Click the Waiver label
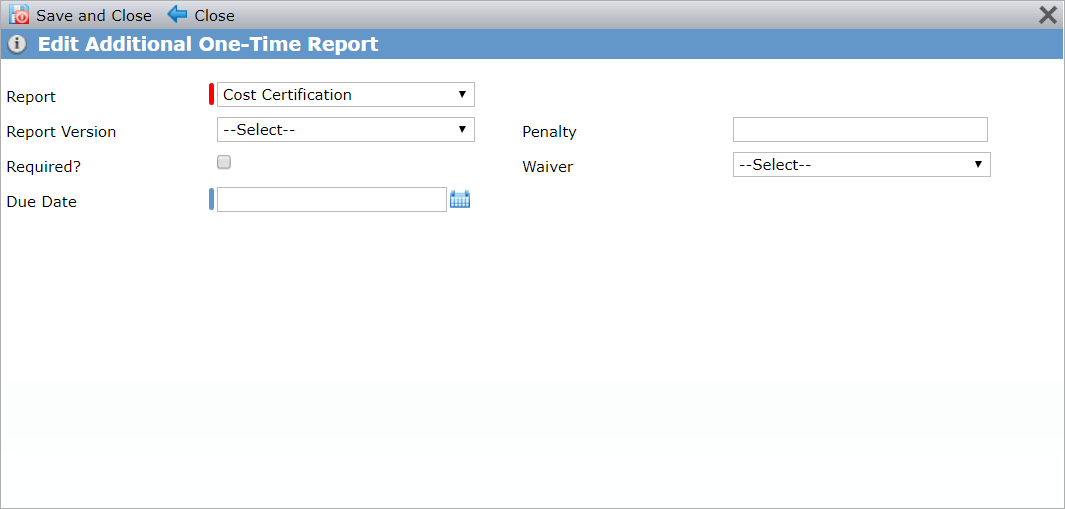Image resolution: width=1065 pixels, height=509 pixels. coord(547,166)
